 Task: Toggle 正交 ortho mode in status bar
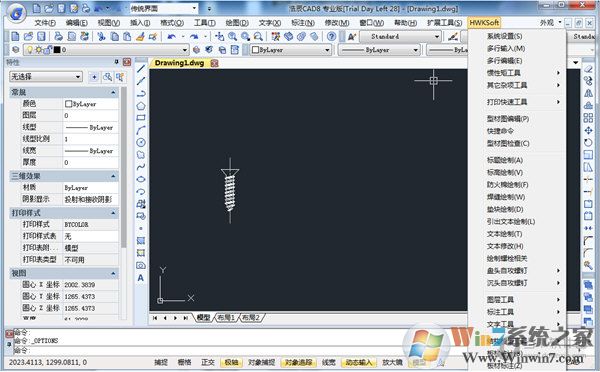coord(208,362)
